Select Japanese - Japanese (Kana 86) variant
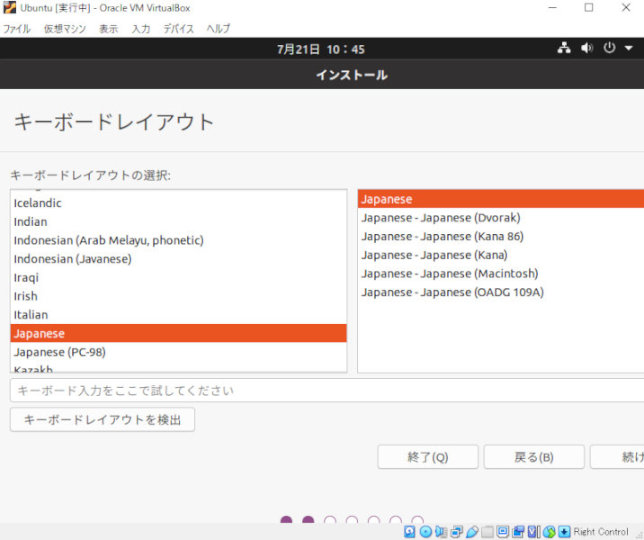 (x=501, y=236)
